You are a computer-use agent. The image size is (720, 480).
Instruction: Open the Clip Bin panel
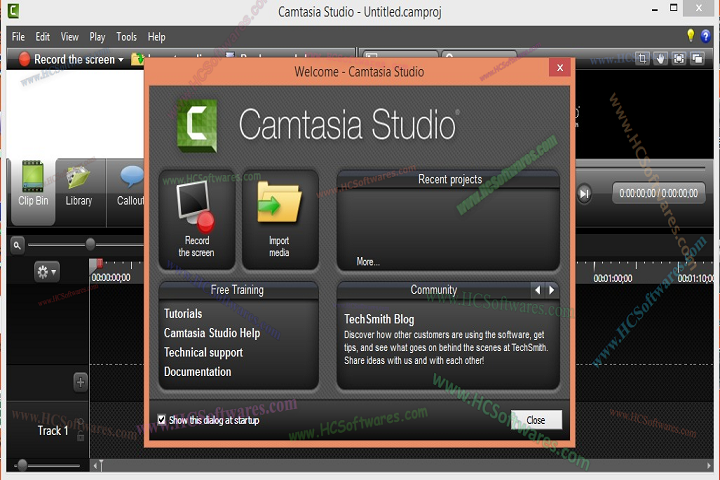32,185
